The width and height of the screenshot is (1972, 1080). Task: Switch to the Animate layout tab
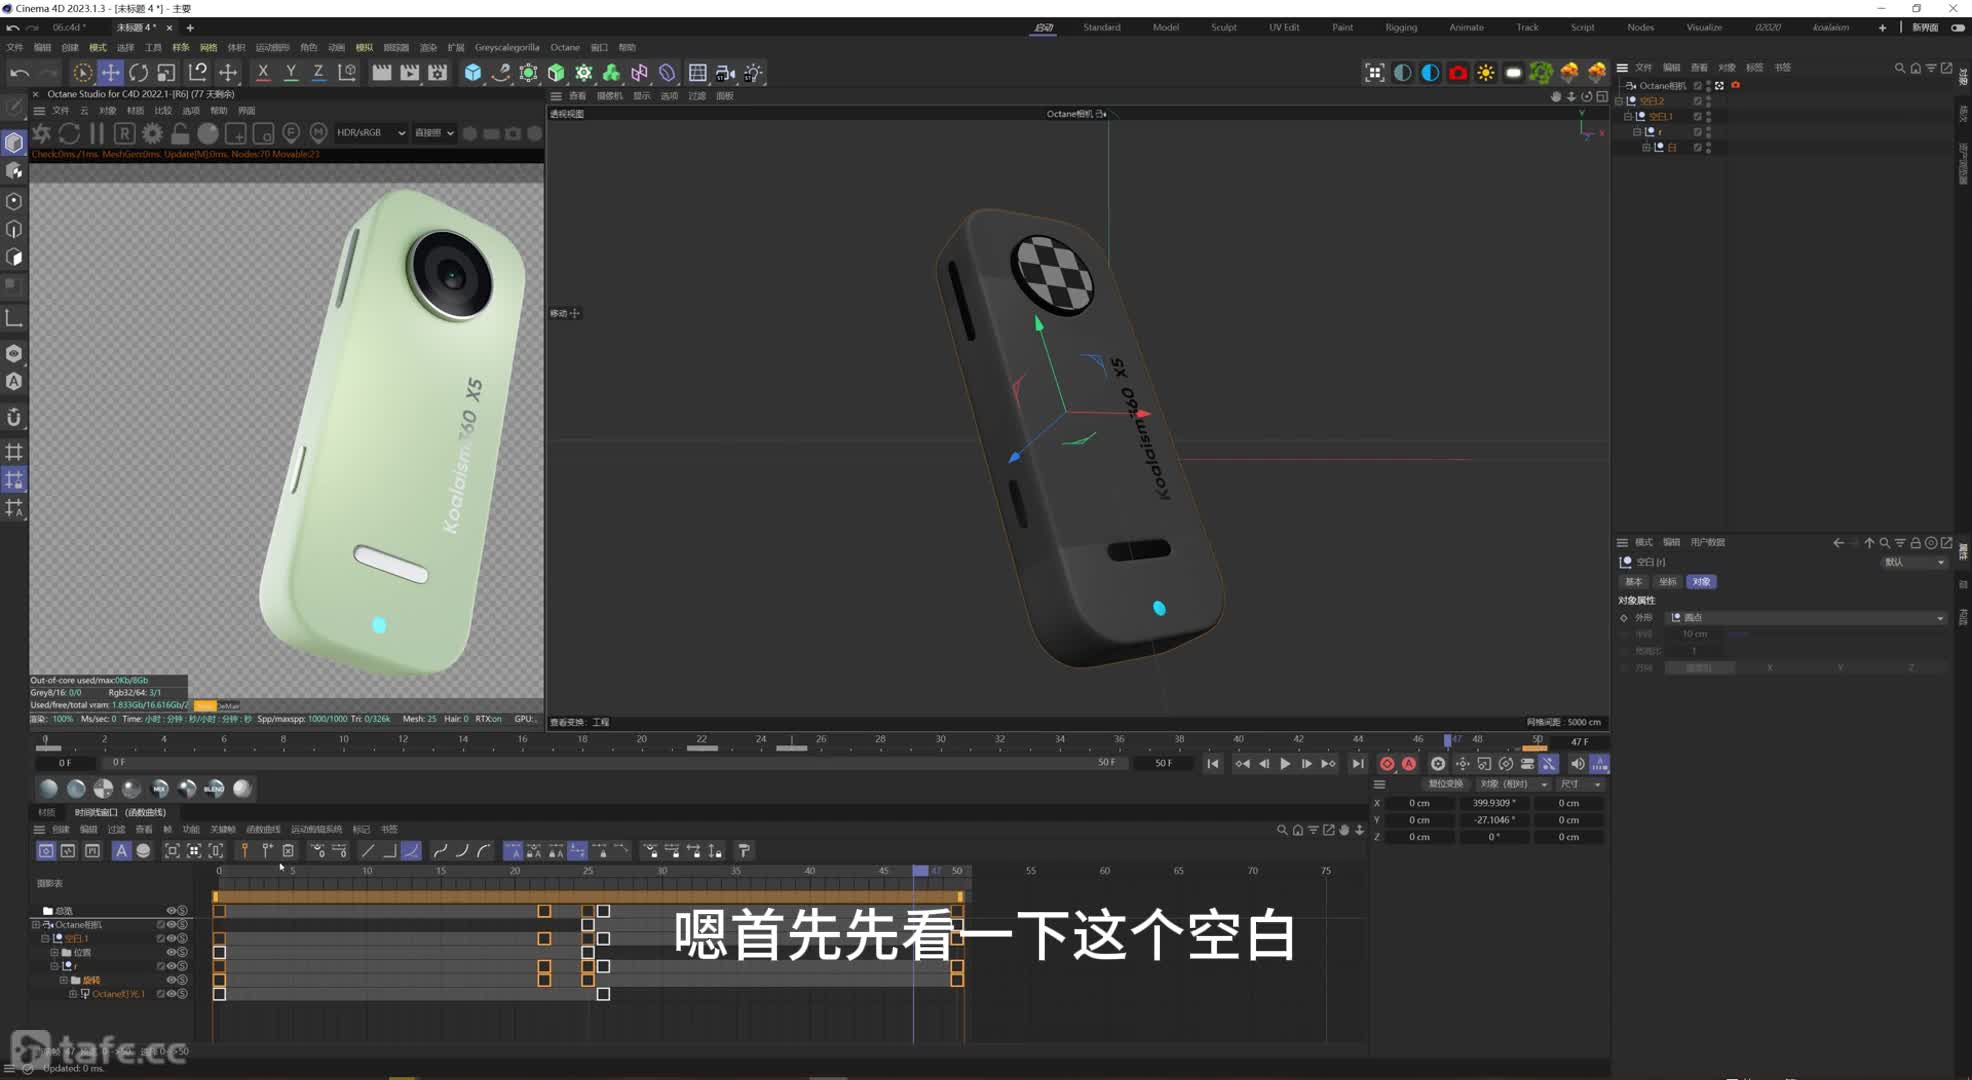pos(1466,27)
